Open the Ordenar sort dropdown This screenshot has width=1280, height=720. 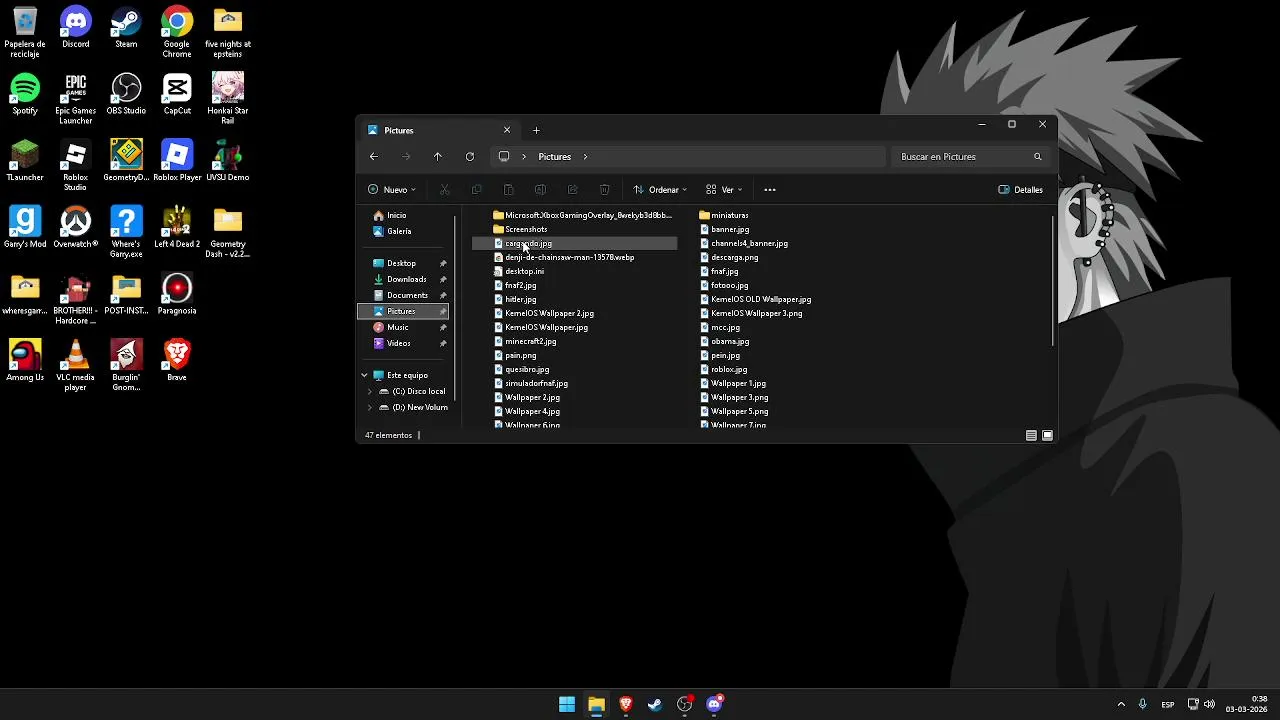click(660, 190)
